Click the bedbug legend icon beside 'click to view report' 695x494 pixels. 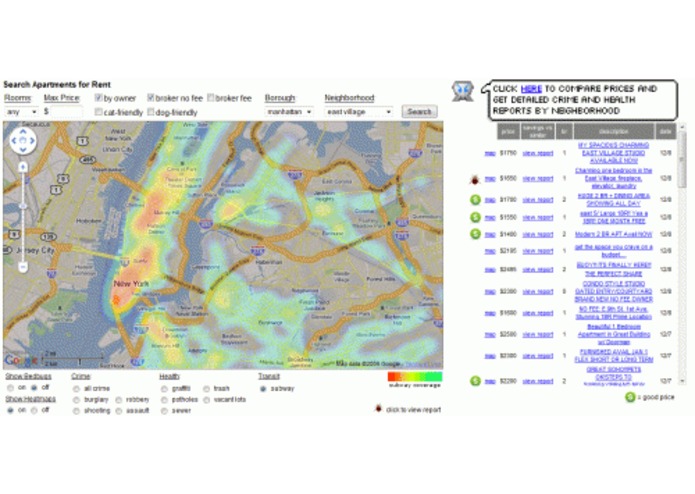tap(378, 408)
